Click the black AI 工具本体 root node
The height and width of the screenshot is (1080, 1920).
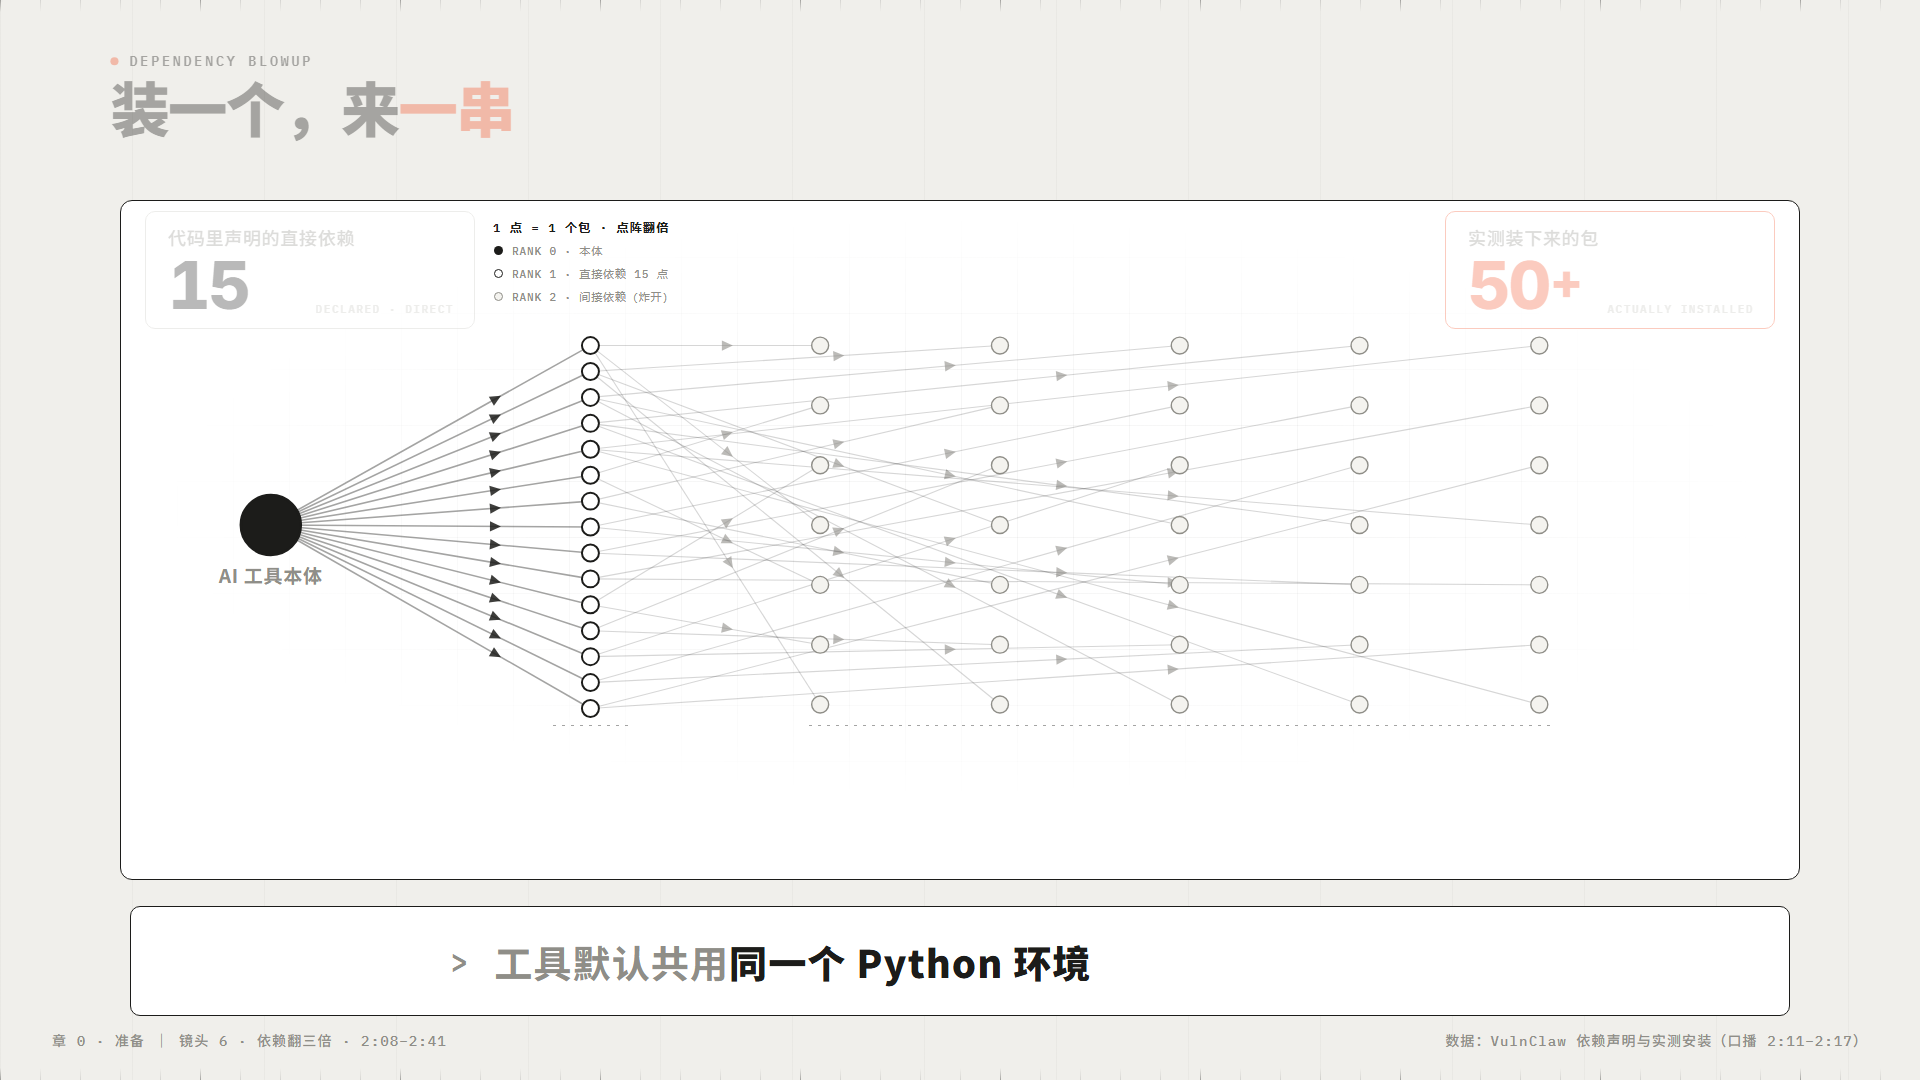tap(270, 525)
